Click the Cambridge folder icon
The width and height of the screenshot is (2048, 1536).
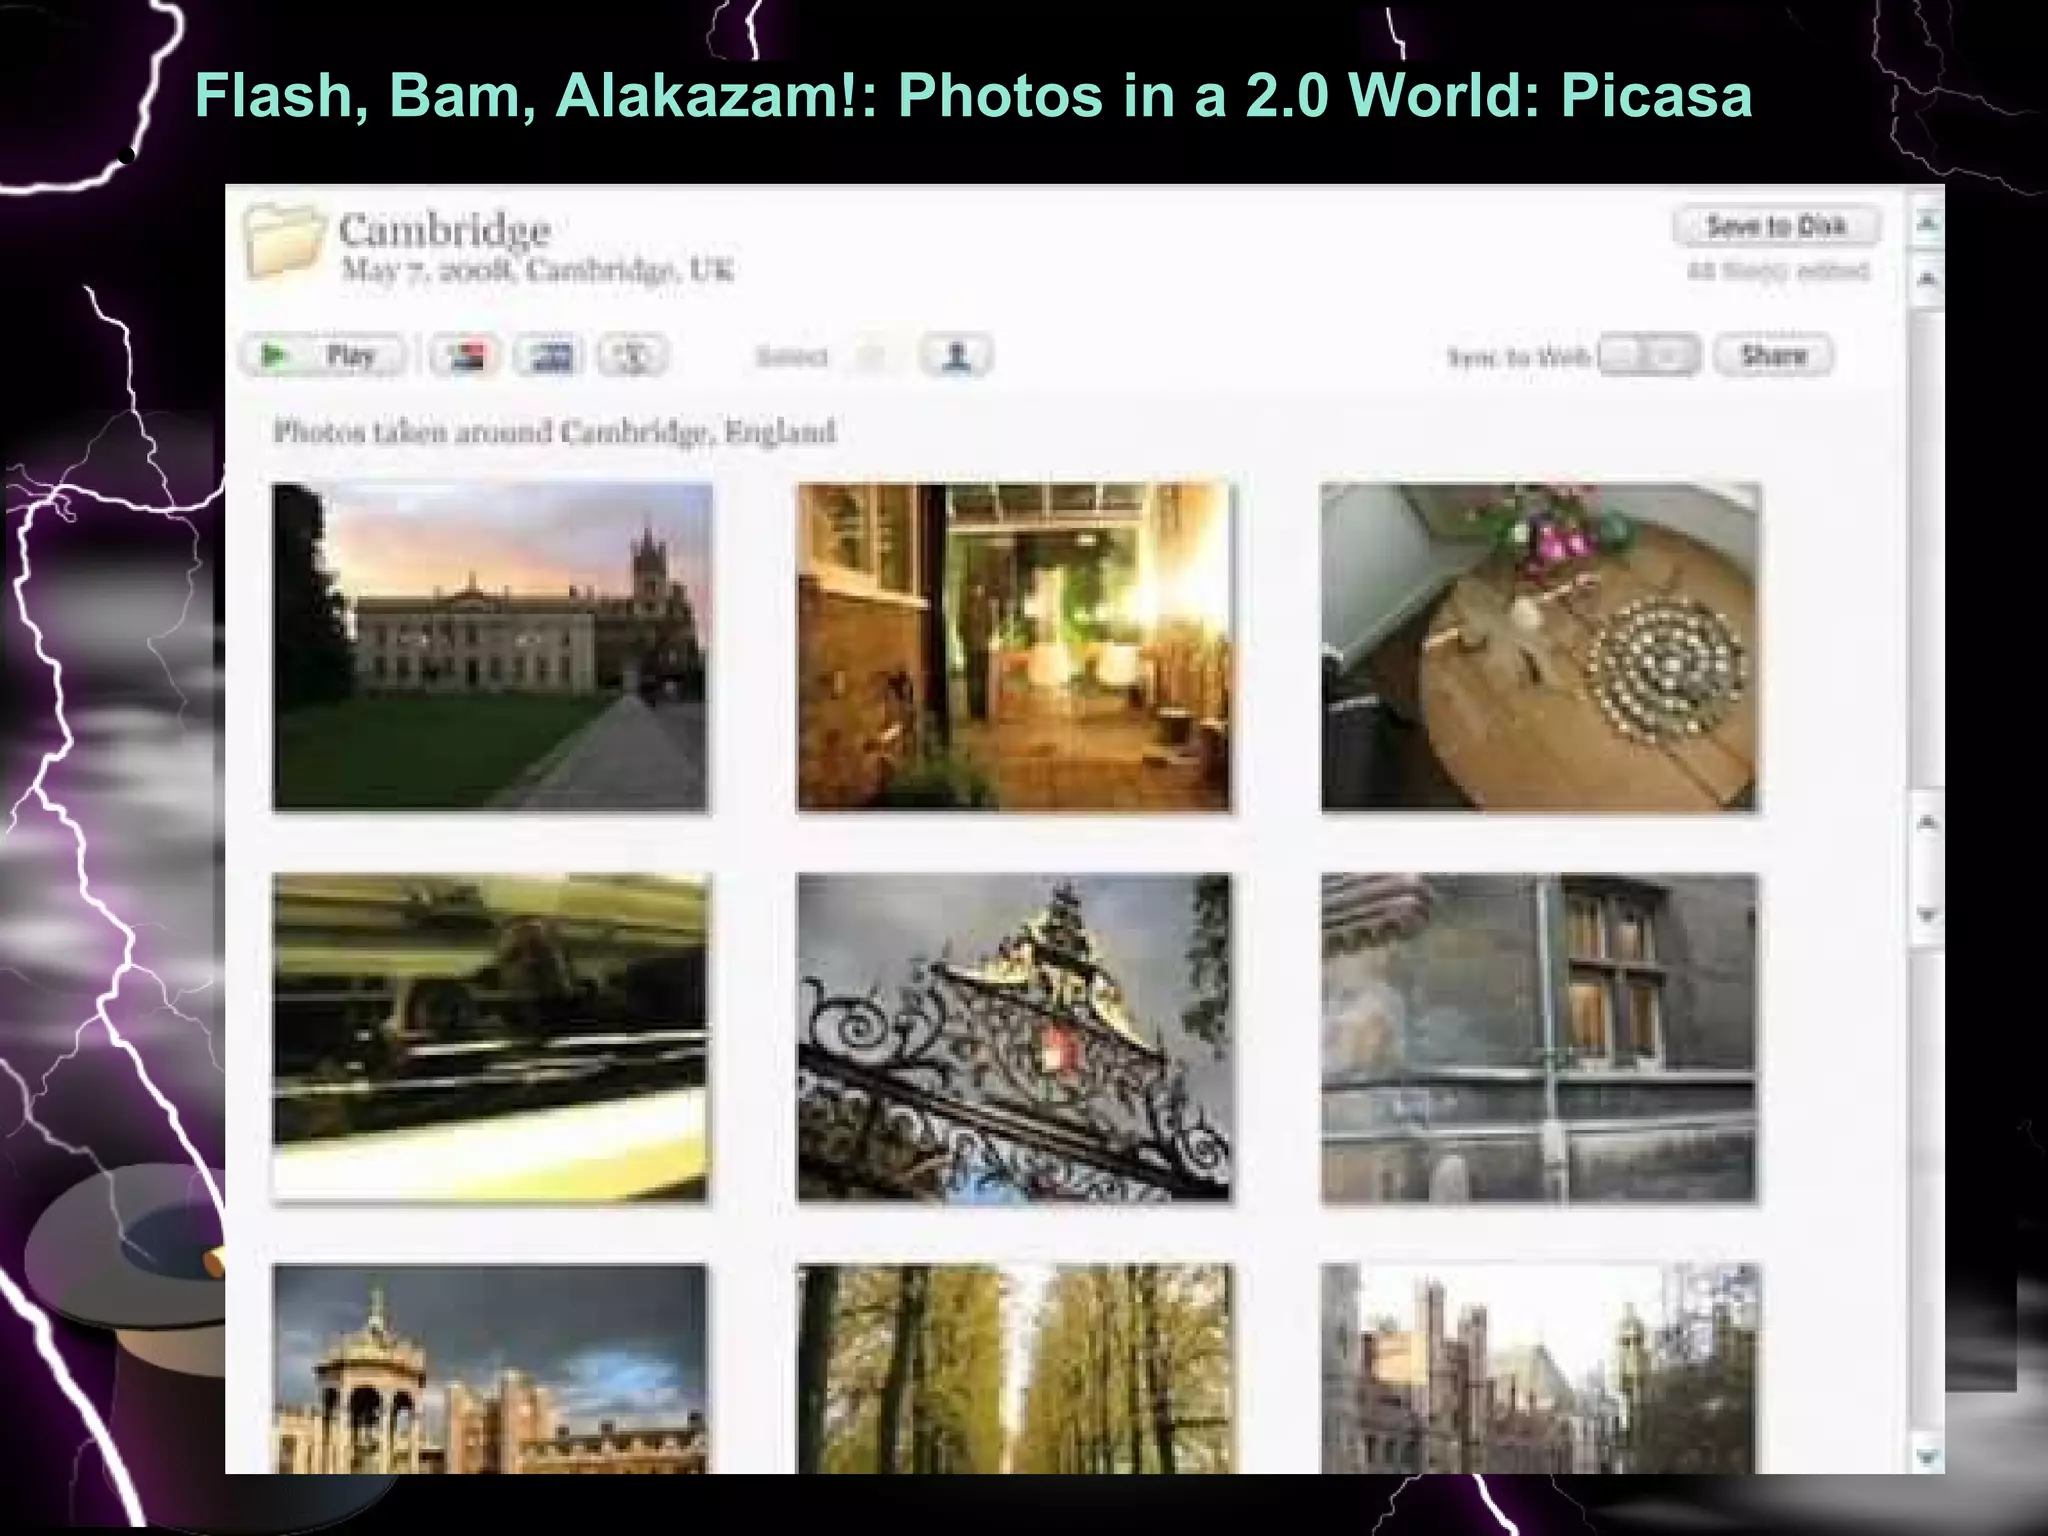284,240
